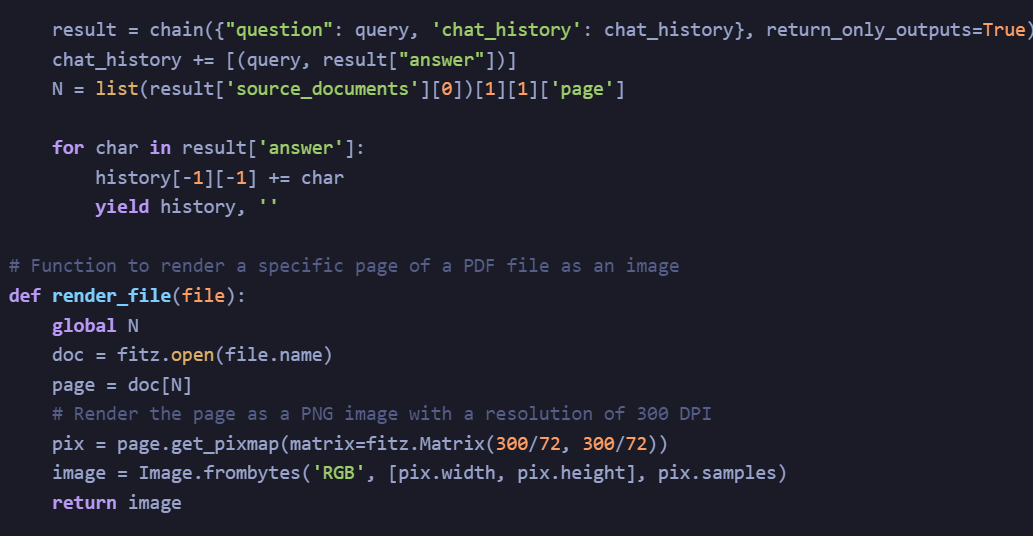
Task: Click the 'source_documents' string
Action: coord(322,89)
